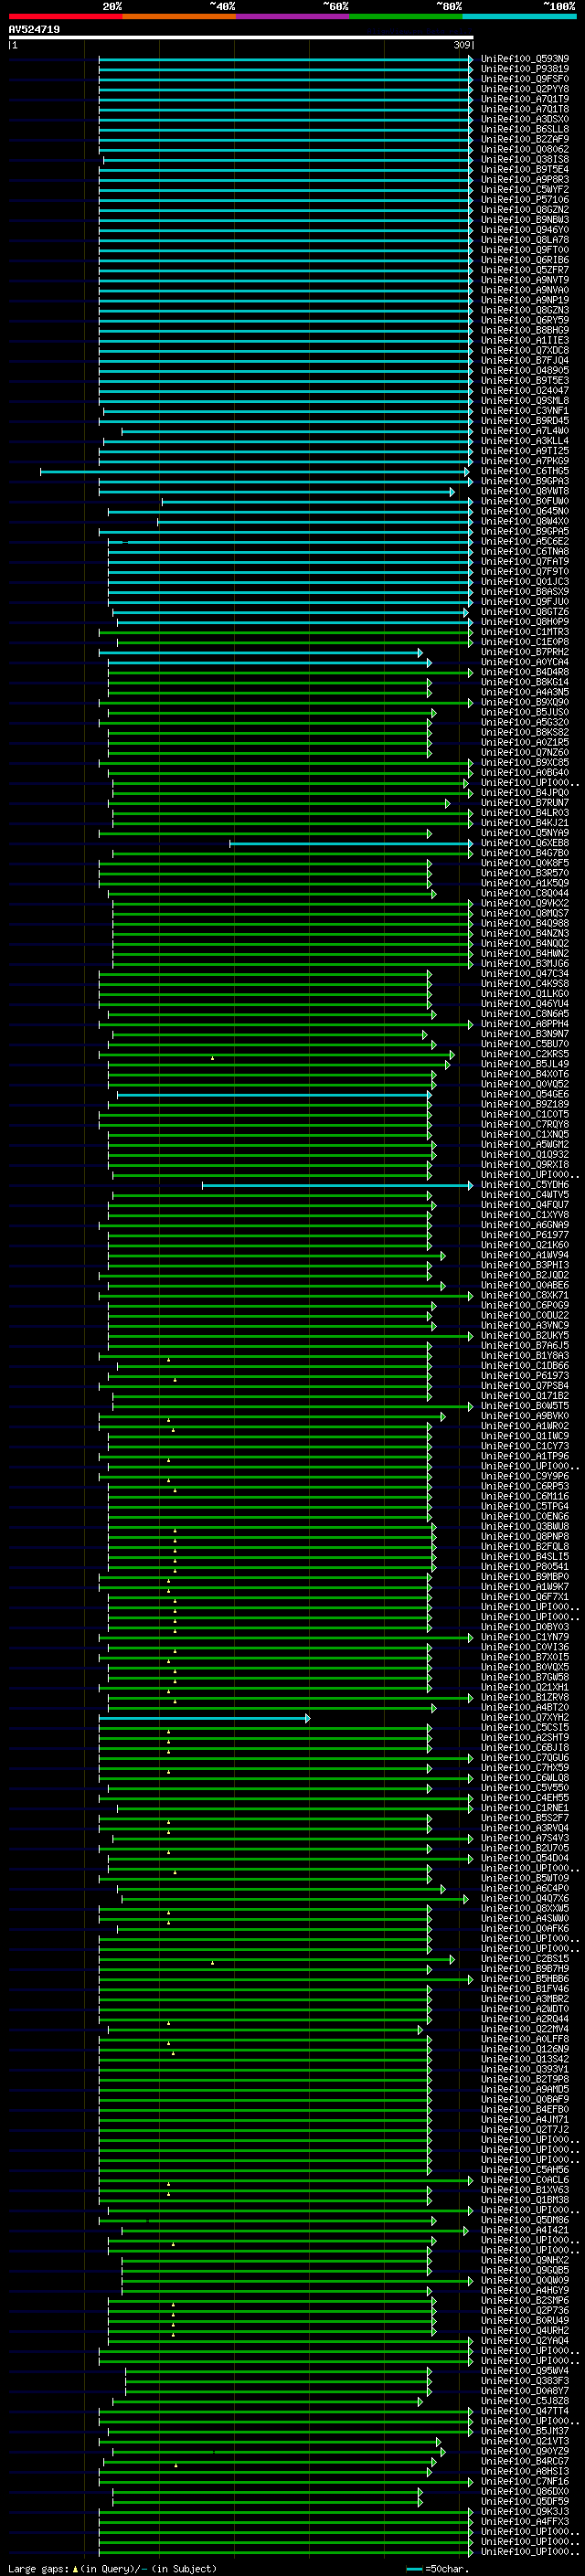Click the green ~80% identity legend bar

[405, 16]
